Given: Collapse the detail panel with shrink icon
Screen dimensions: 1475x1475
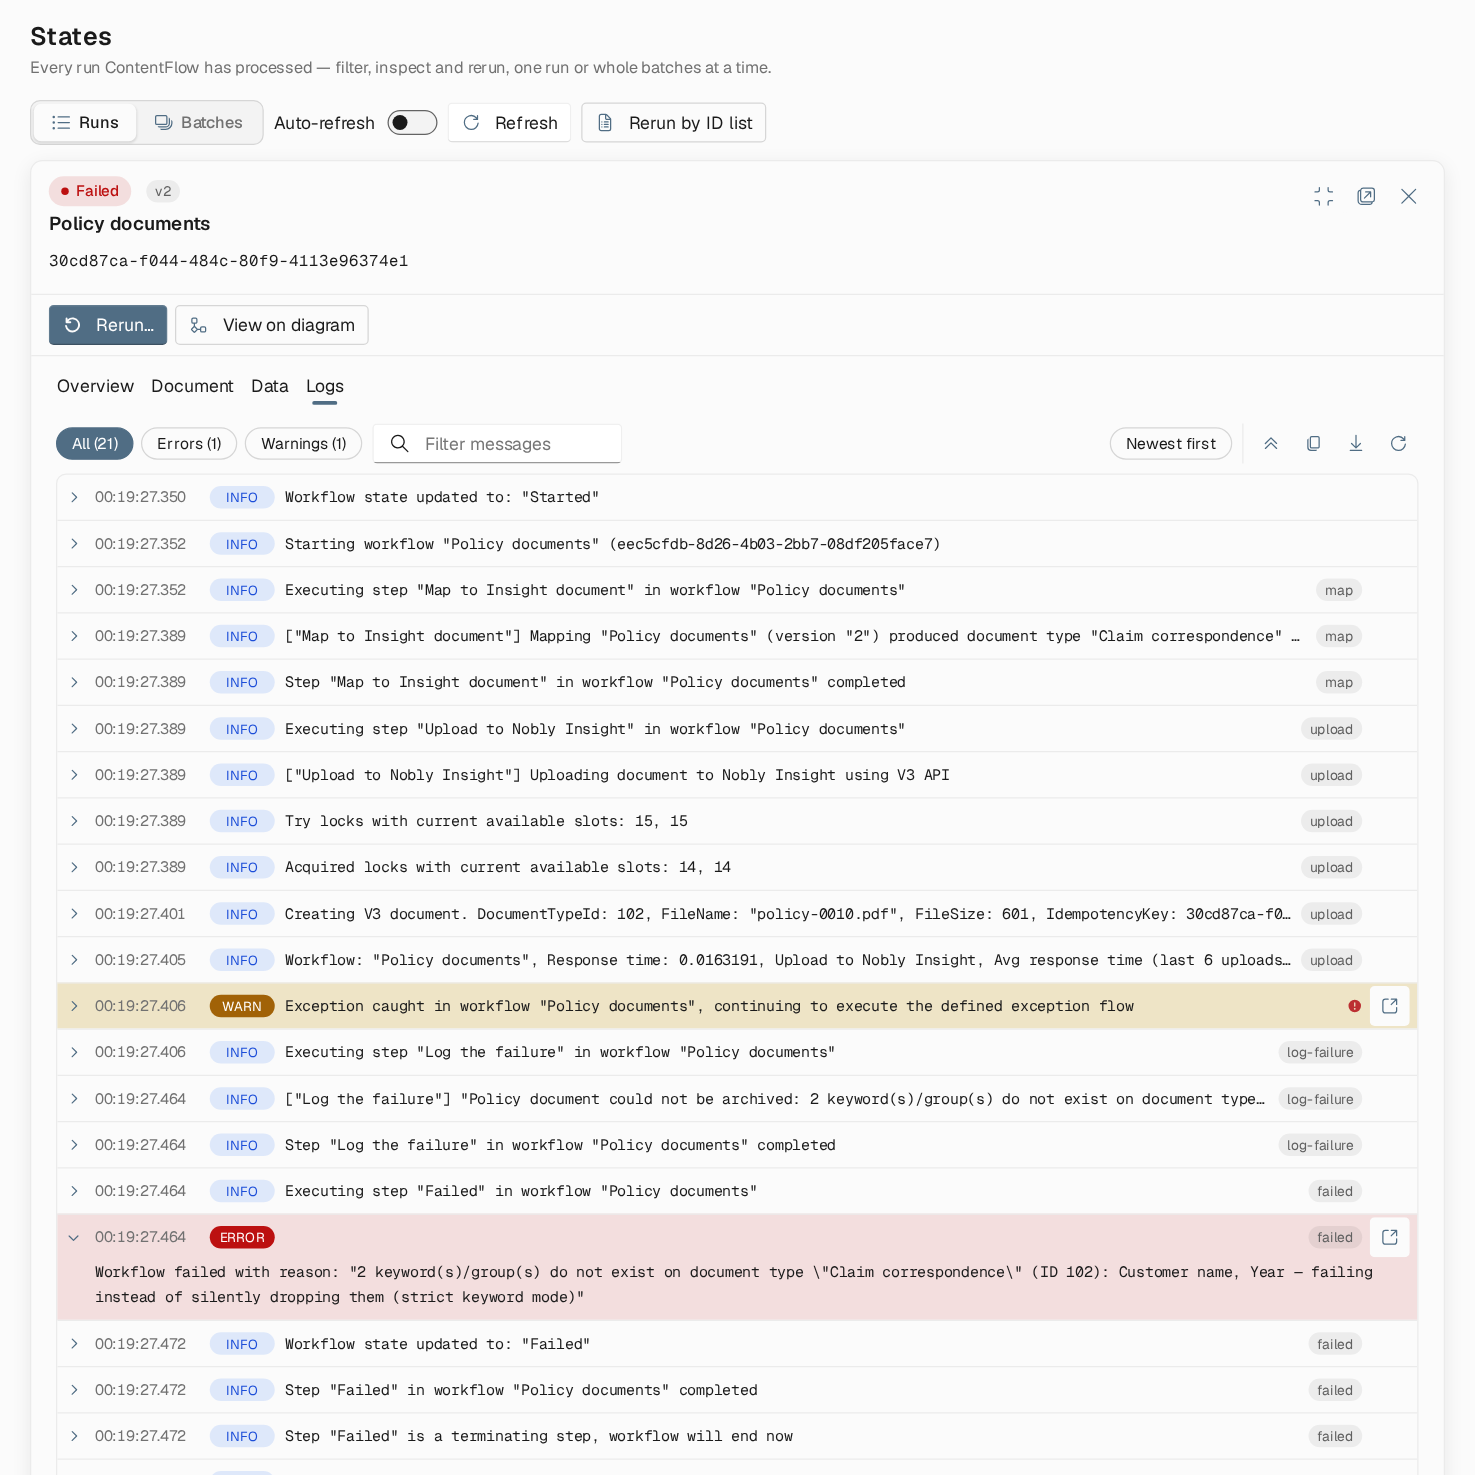Looking at the screenshot, I should click(1324, 196).
